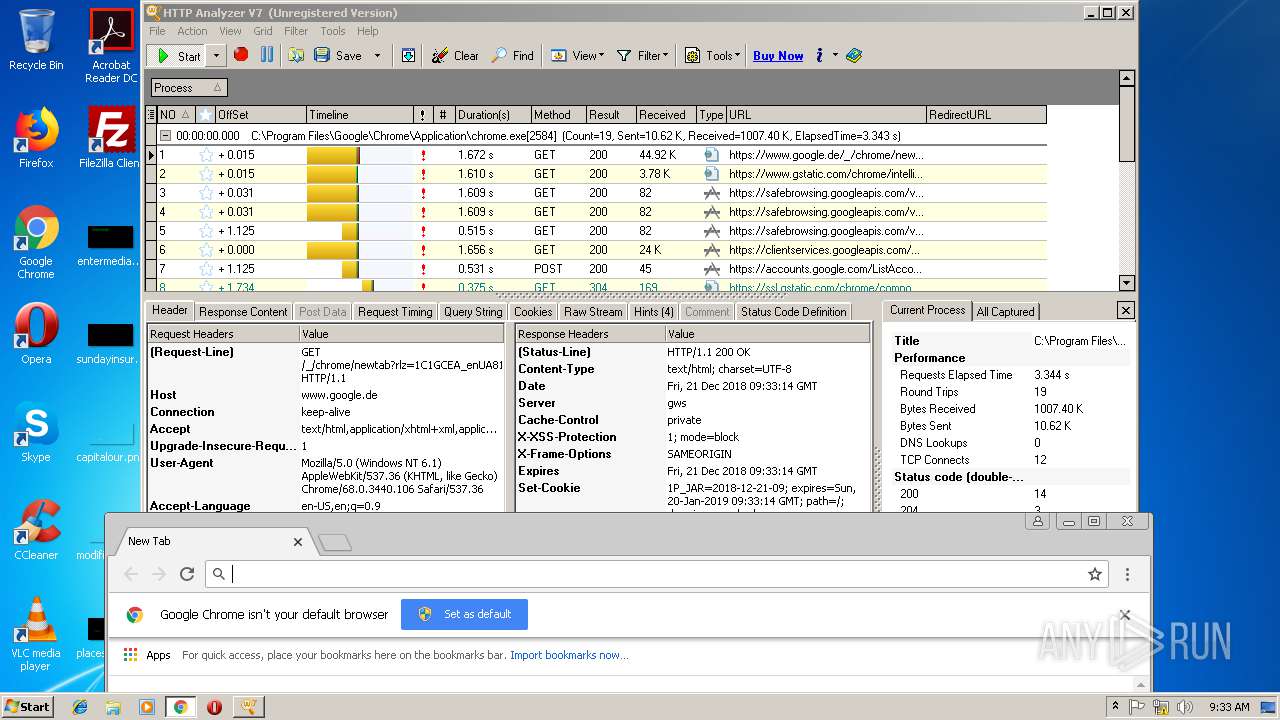1280x720 pixels.
Task: Click the Process grouping header
Action: [x=187, y=88]
